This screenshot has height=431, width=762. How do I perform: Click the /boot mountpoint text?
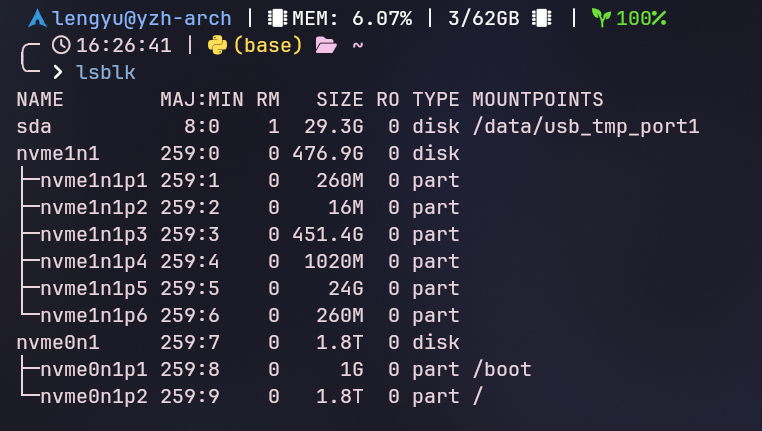click(502, 370)
